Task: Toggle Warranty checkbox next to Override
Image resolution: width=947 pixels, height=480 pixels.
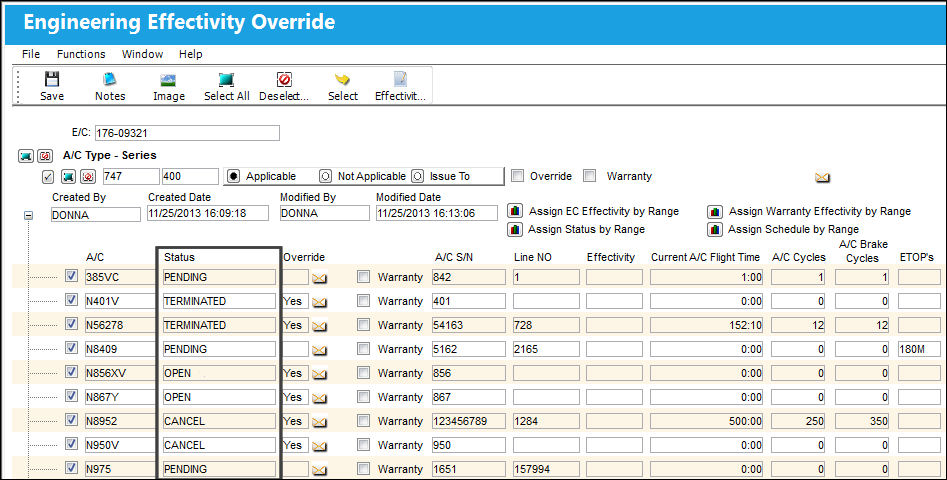Action: pyautogui.click(x=589, y=176)
